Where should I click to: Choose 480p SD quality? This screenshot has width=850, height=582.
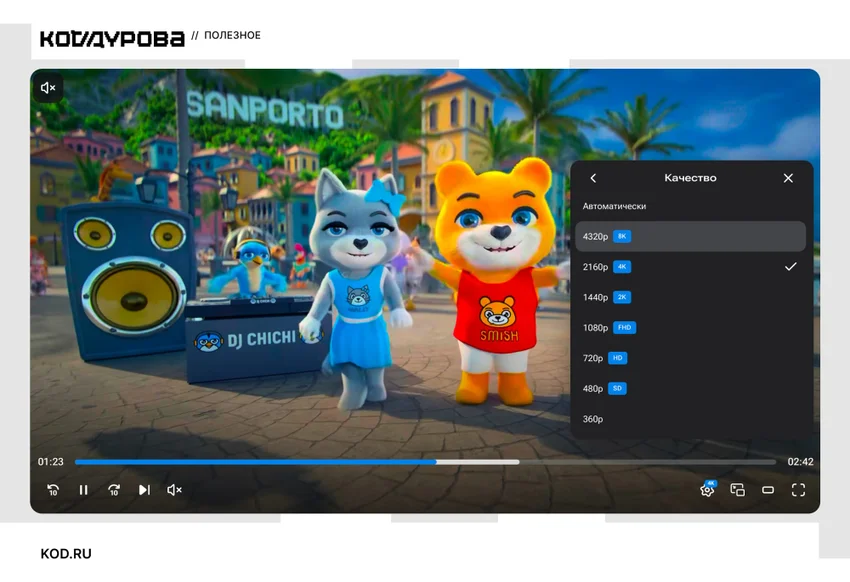pos(690,388)
